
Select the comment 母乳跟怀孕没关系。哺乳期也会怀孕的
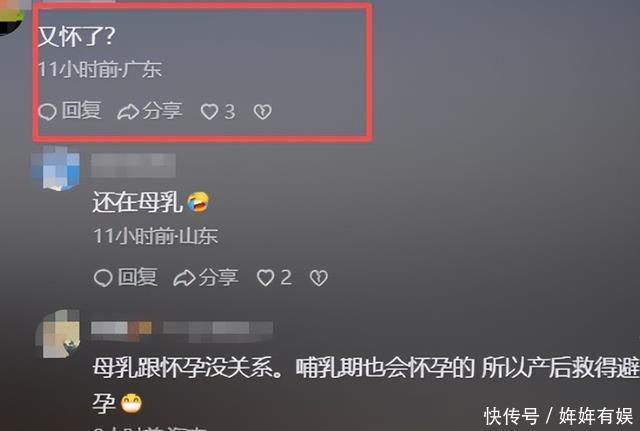coord(284,368)
